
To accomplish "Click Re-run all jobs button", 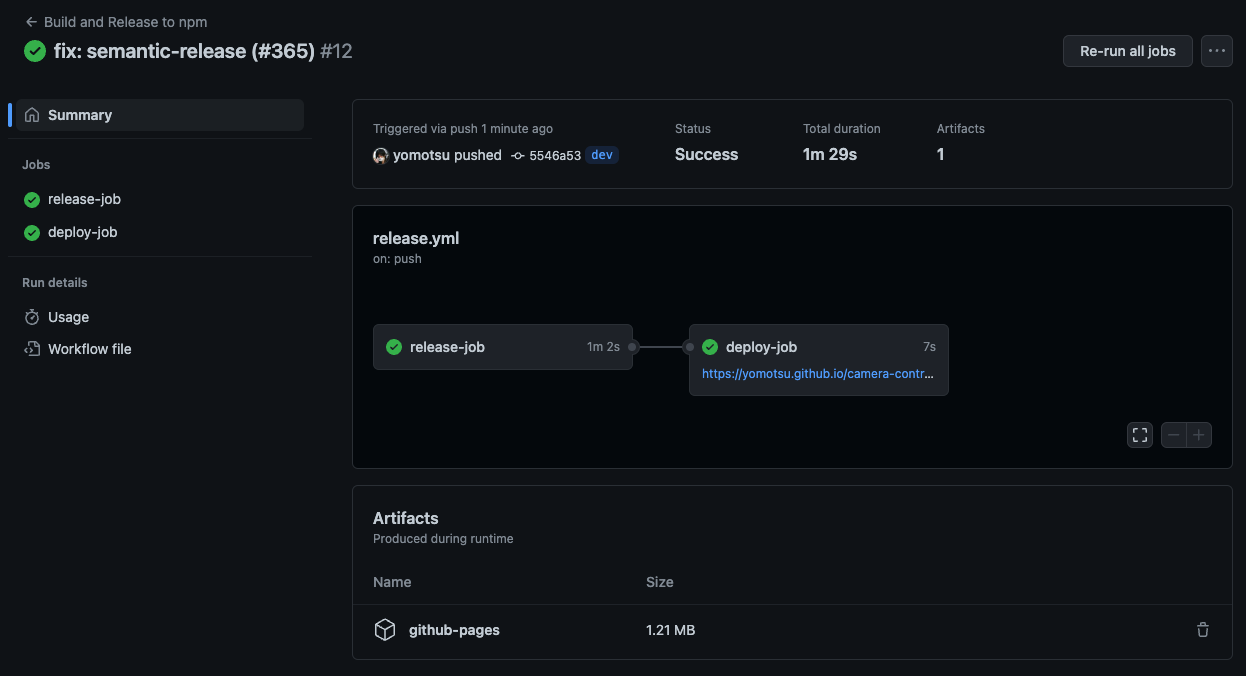I will coord(1127,51).
